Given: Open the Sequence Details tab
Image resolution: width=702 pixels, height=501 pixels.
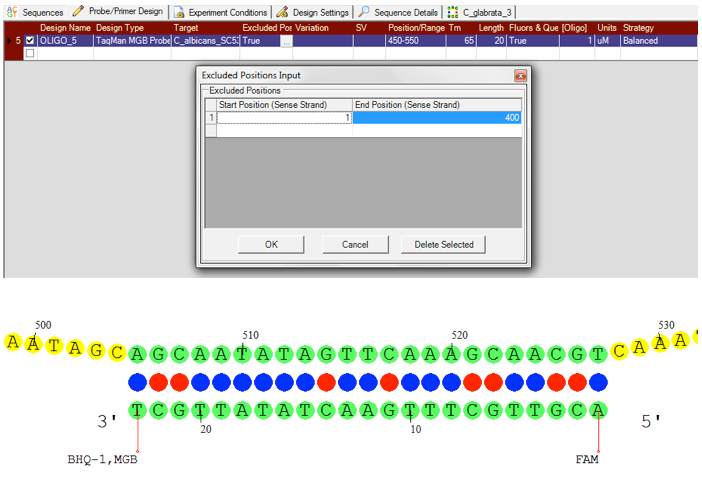Looking at the screenshot, I should [405, 12].
